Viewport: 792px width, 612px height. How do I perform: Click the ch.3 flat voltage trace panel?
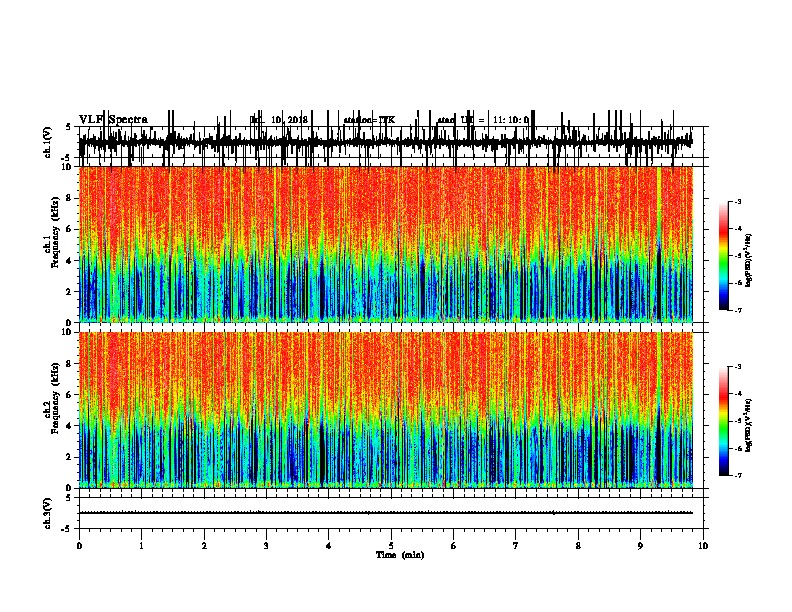tap(390, 513)
